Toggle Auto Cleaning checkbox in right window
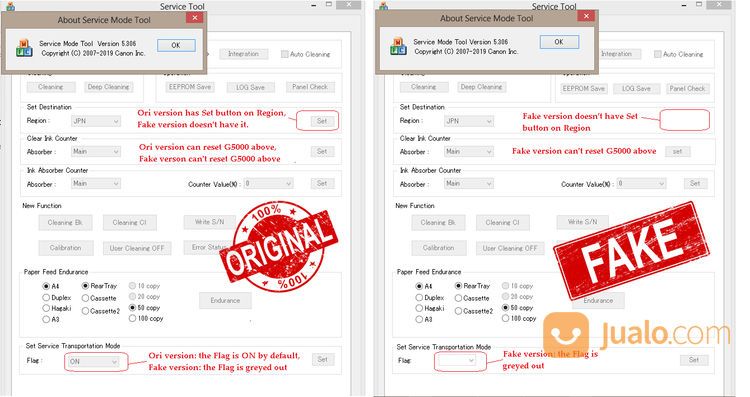 [x=658, y=54]
